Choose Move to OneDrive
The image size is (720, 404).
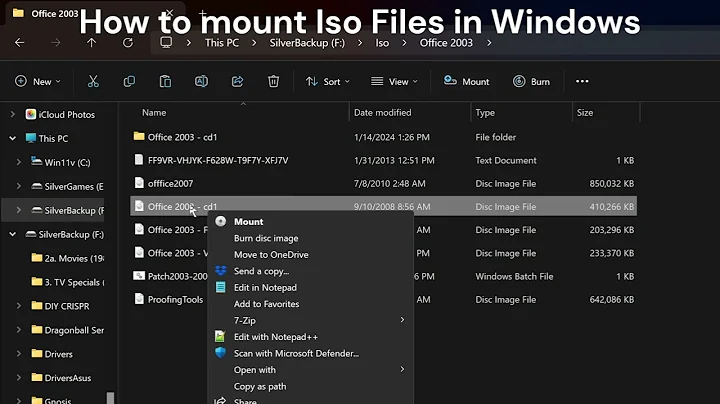[310, 254]
